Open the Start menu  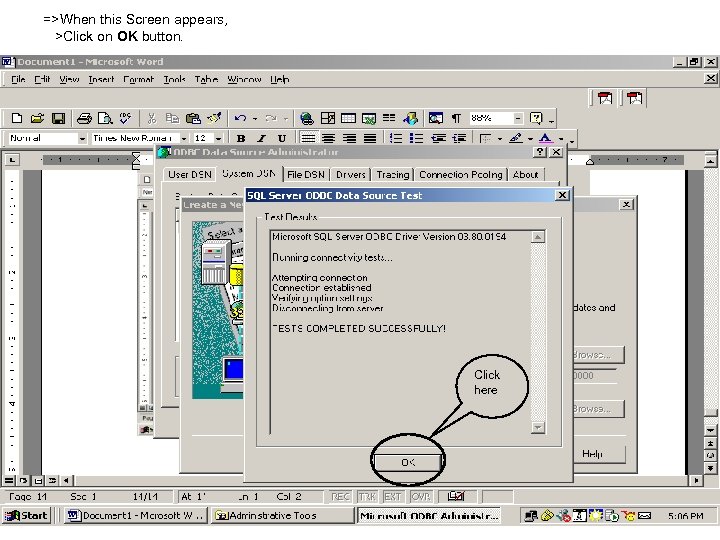click(27, 516)
